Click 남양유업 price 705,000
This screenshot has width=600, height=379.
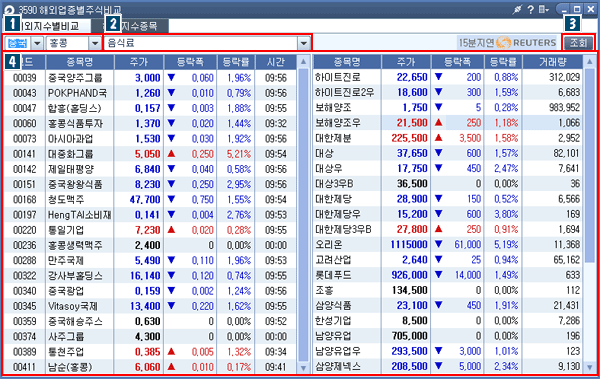coord(409,336)
